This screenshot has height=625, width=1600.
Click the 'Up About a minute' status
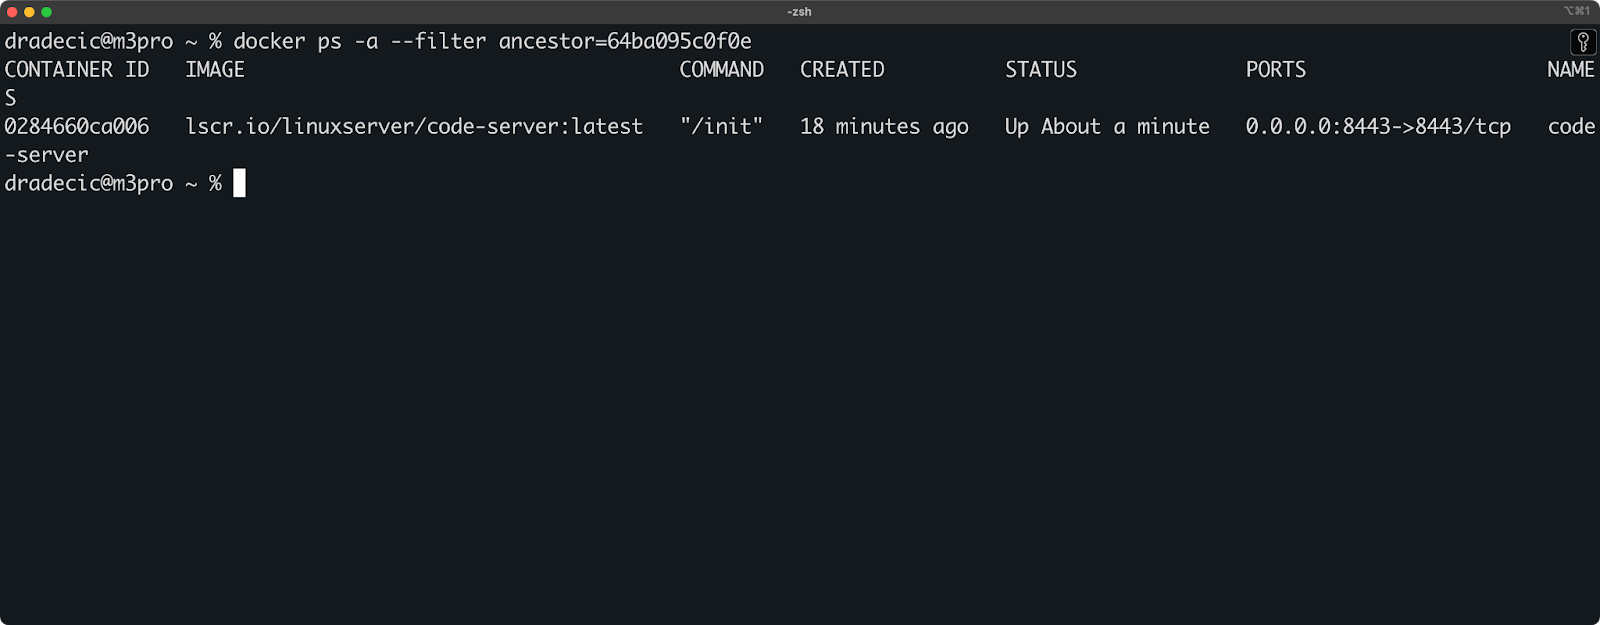click(x=1107, y=127)
